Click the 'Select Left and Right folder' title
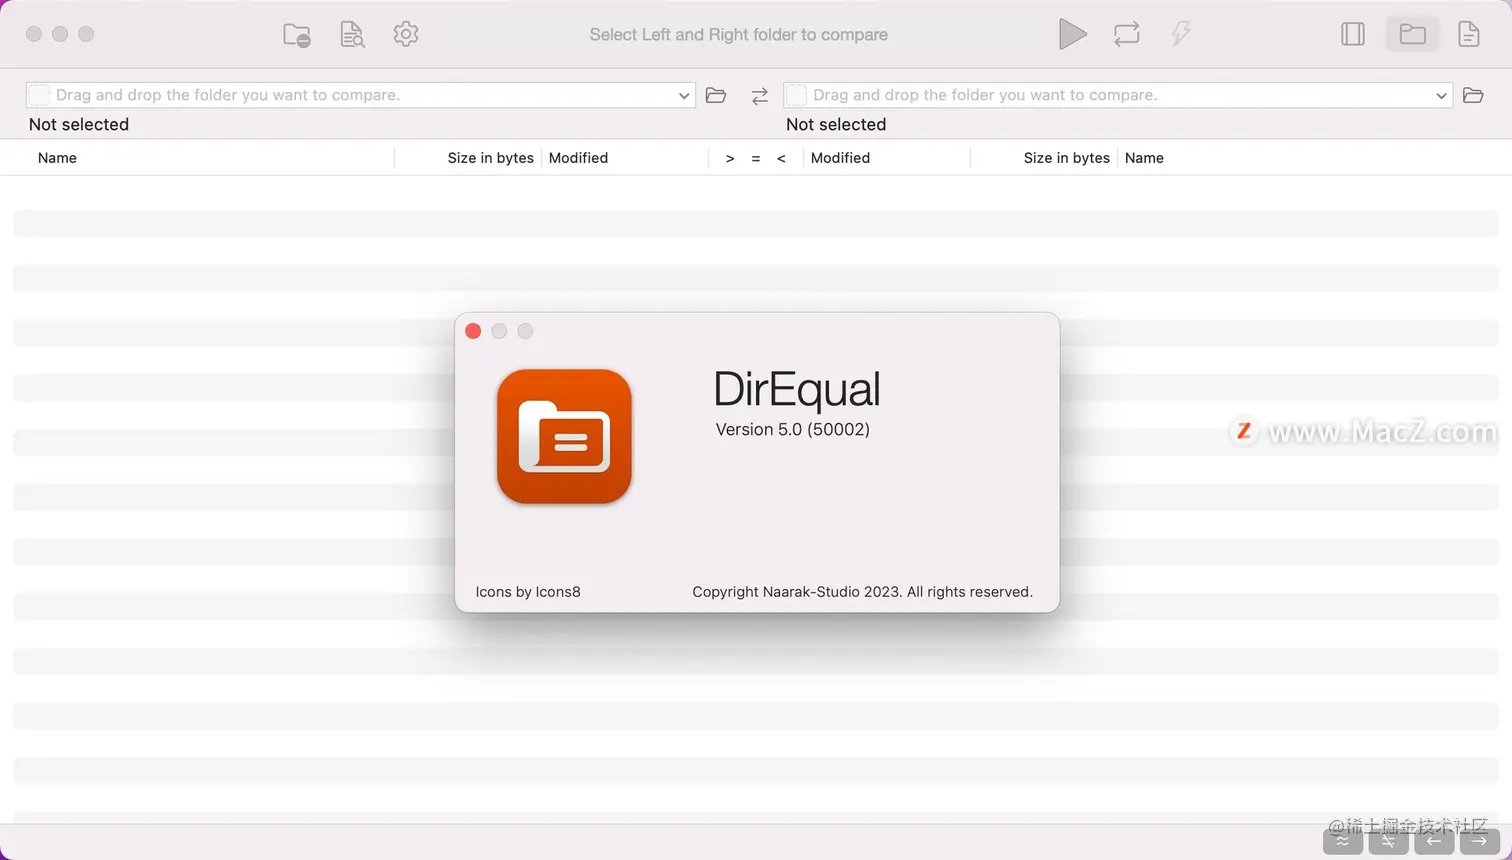 coord(739,35)
